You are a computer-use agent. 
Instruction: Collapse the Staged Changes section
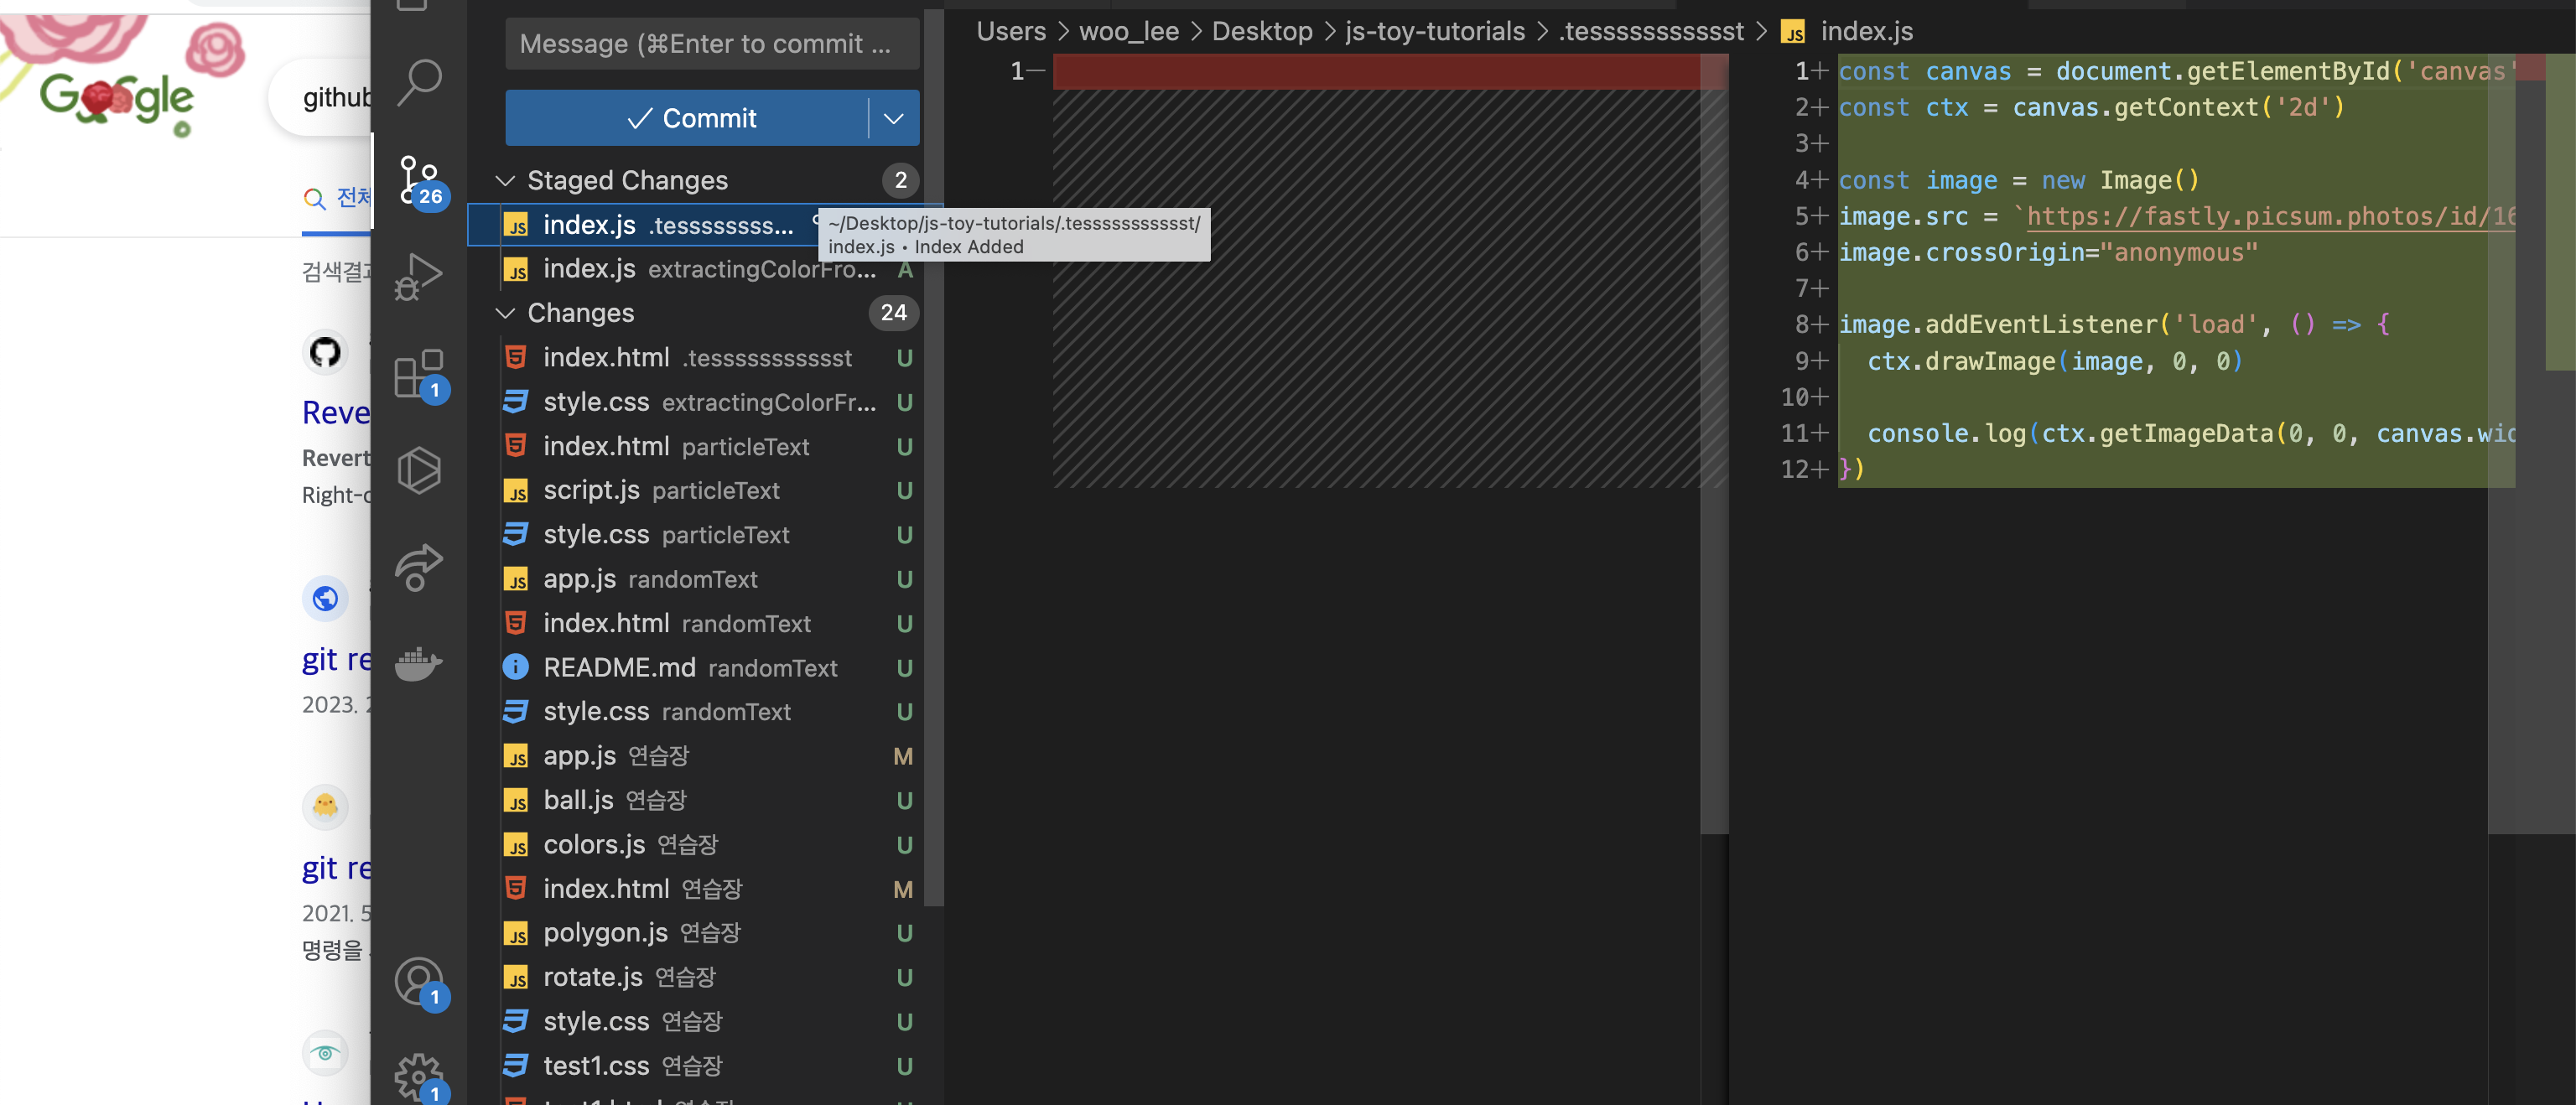[506, 181]
